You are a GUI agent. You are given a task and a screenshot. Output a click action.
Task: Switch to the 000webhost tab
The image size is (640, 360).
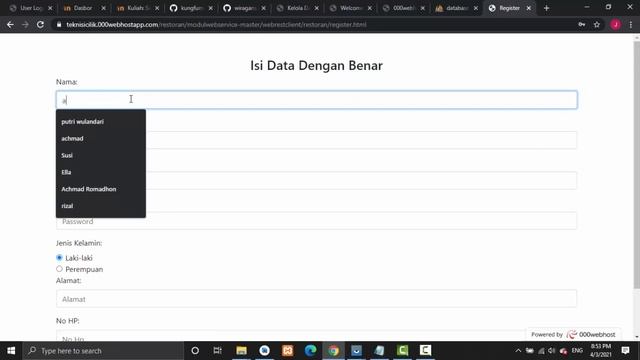click(x=403, y=8)
